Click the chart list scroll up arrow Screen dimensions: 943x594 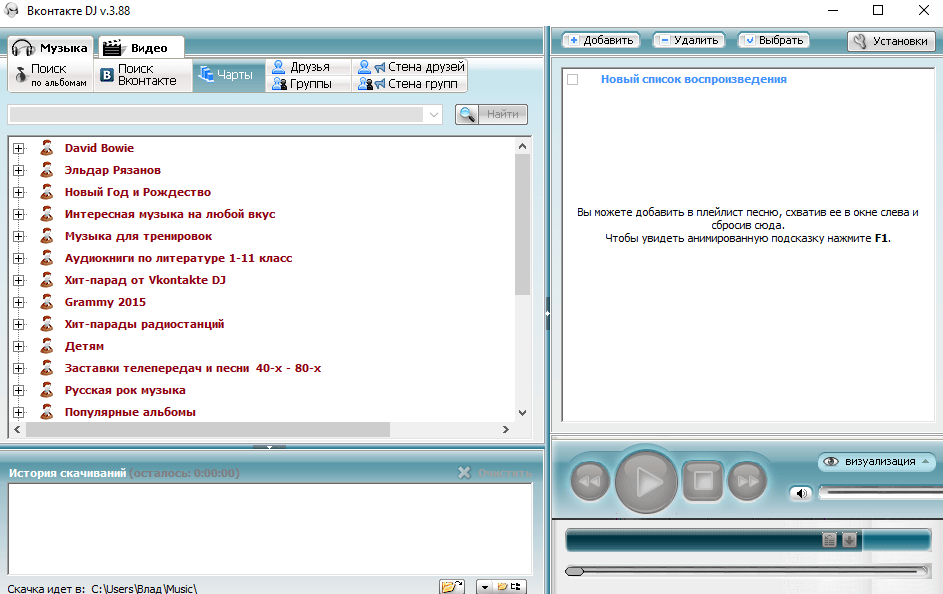[522, 146]
